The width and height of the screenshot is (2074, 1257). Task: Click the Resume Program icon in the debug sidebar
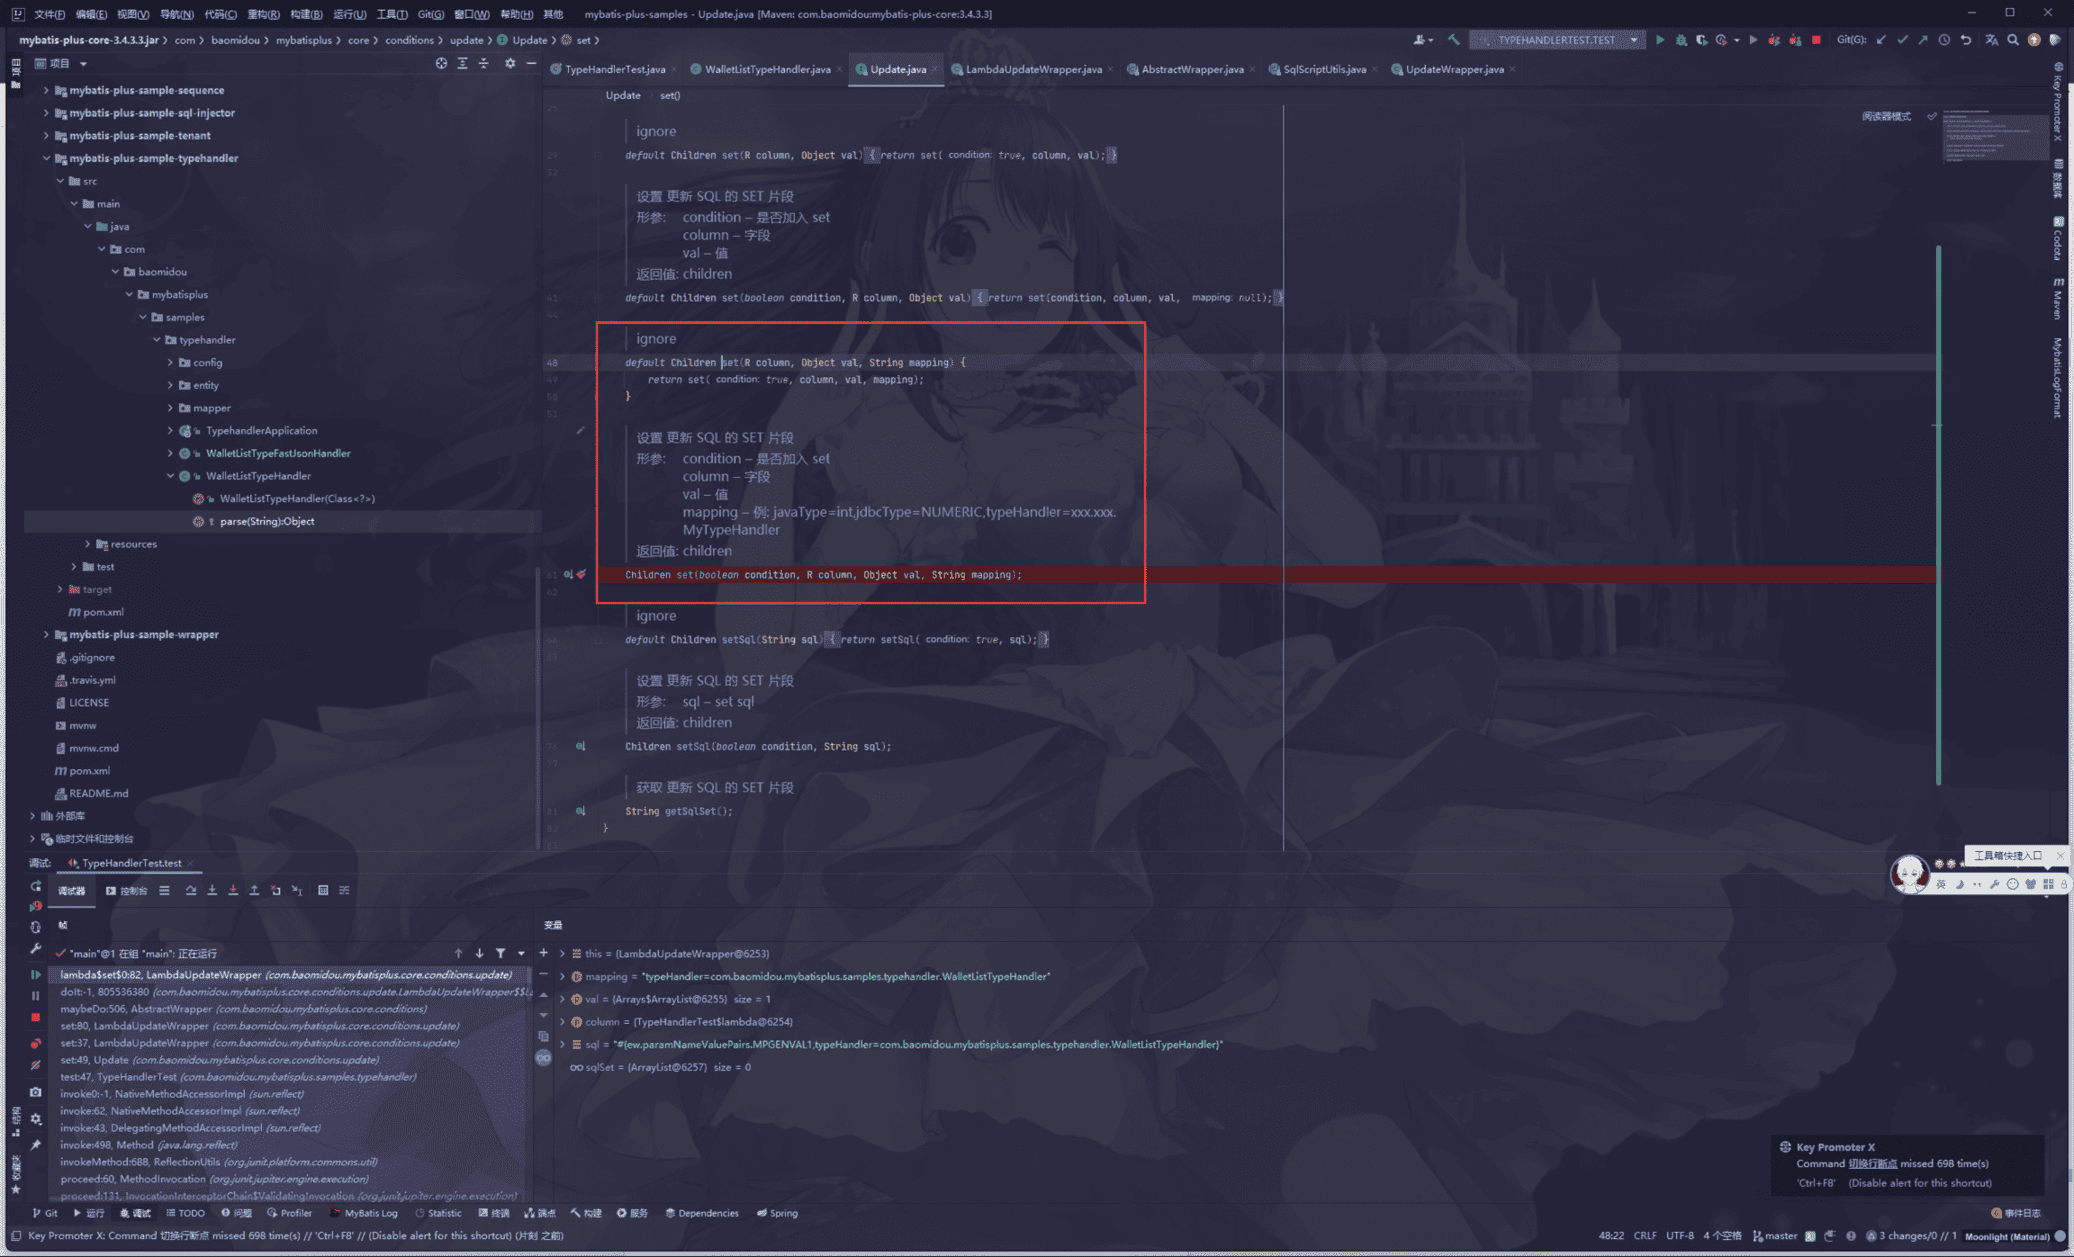pyautogui.click(x=36, y=974)
